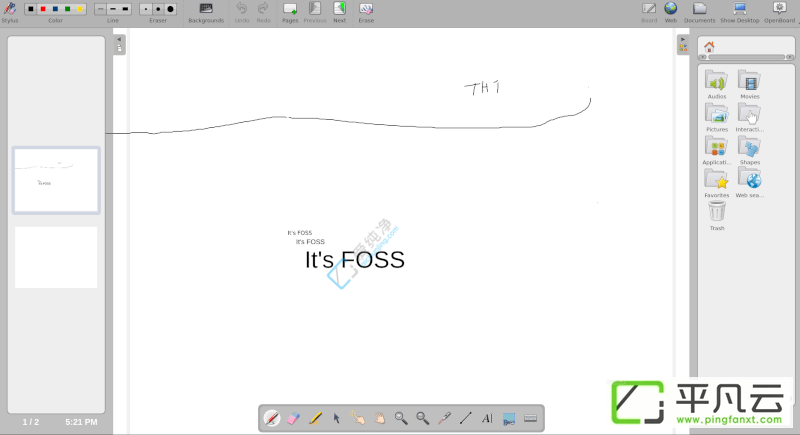The image size is (800, 435).
Task: Open the second blank page thumbnail
Action: pyautogui.click(x=56, y=258)
